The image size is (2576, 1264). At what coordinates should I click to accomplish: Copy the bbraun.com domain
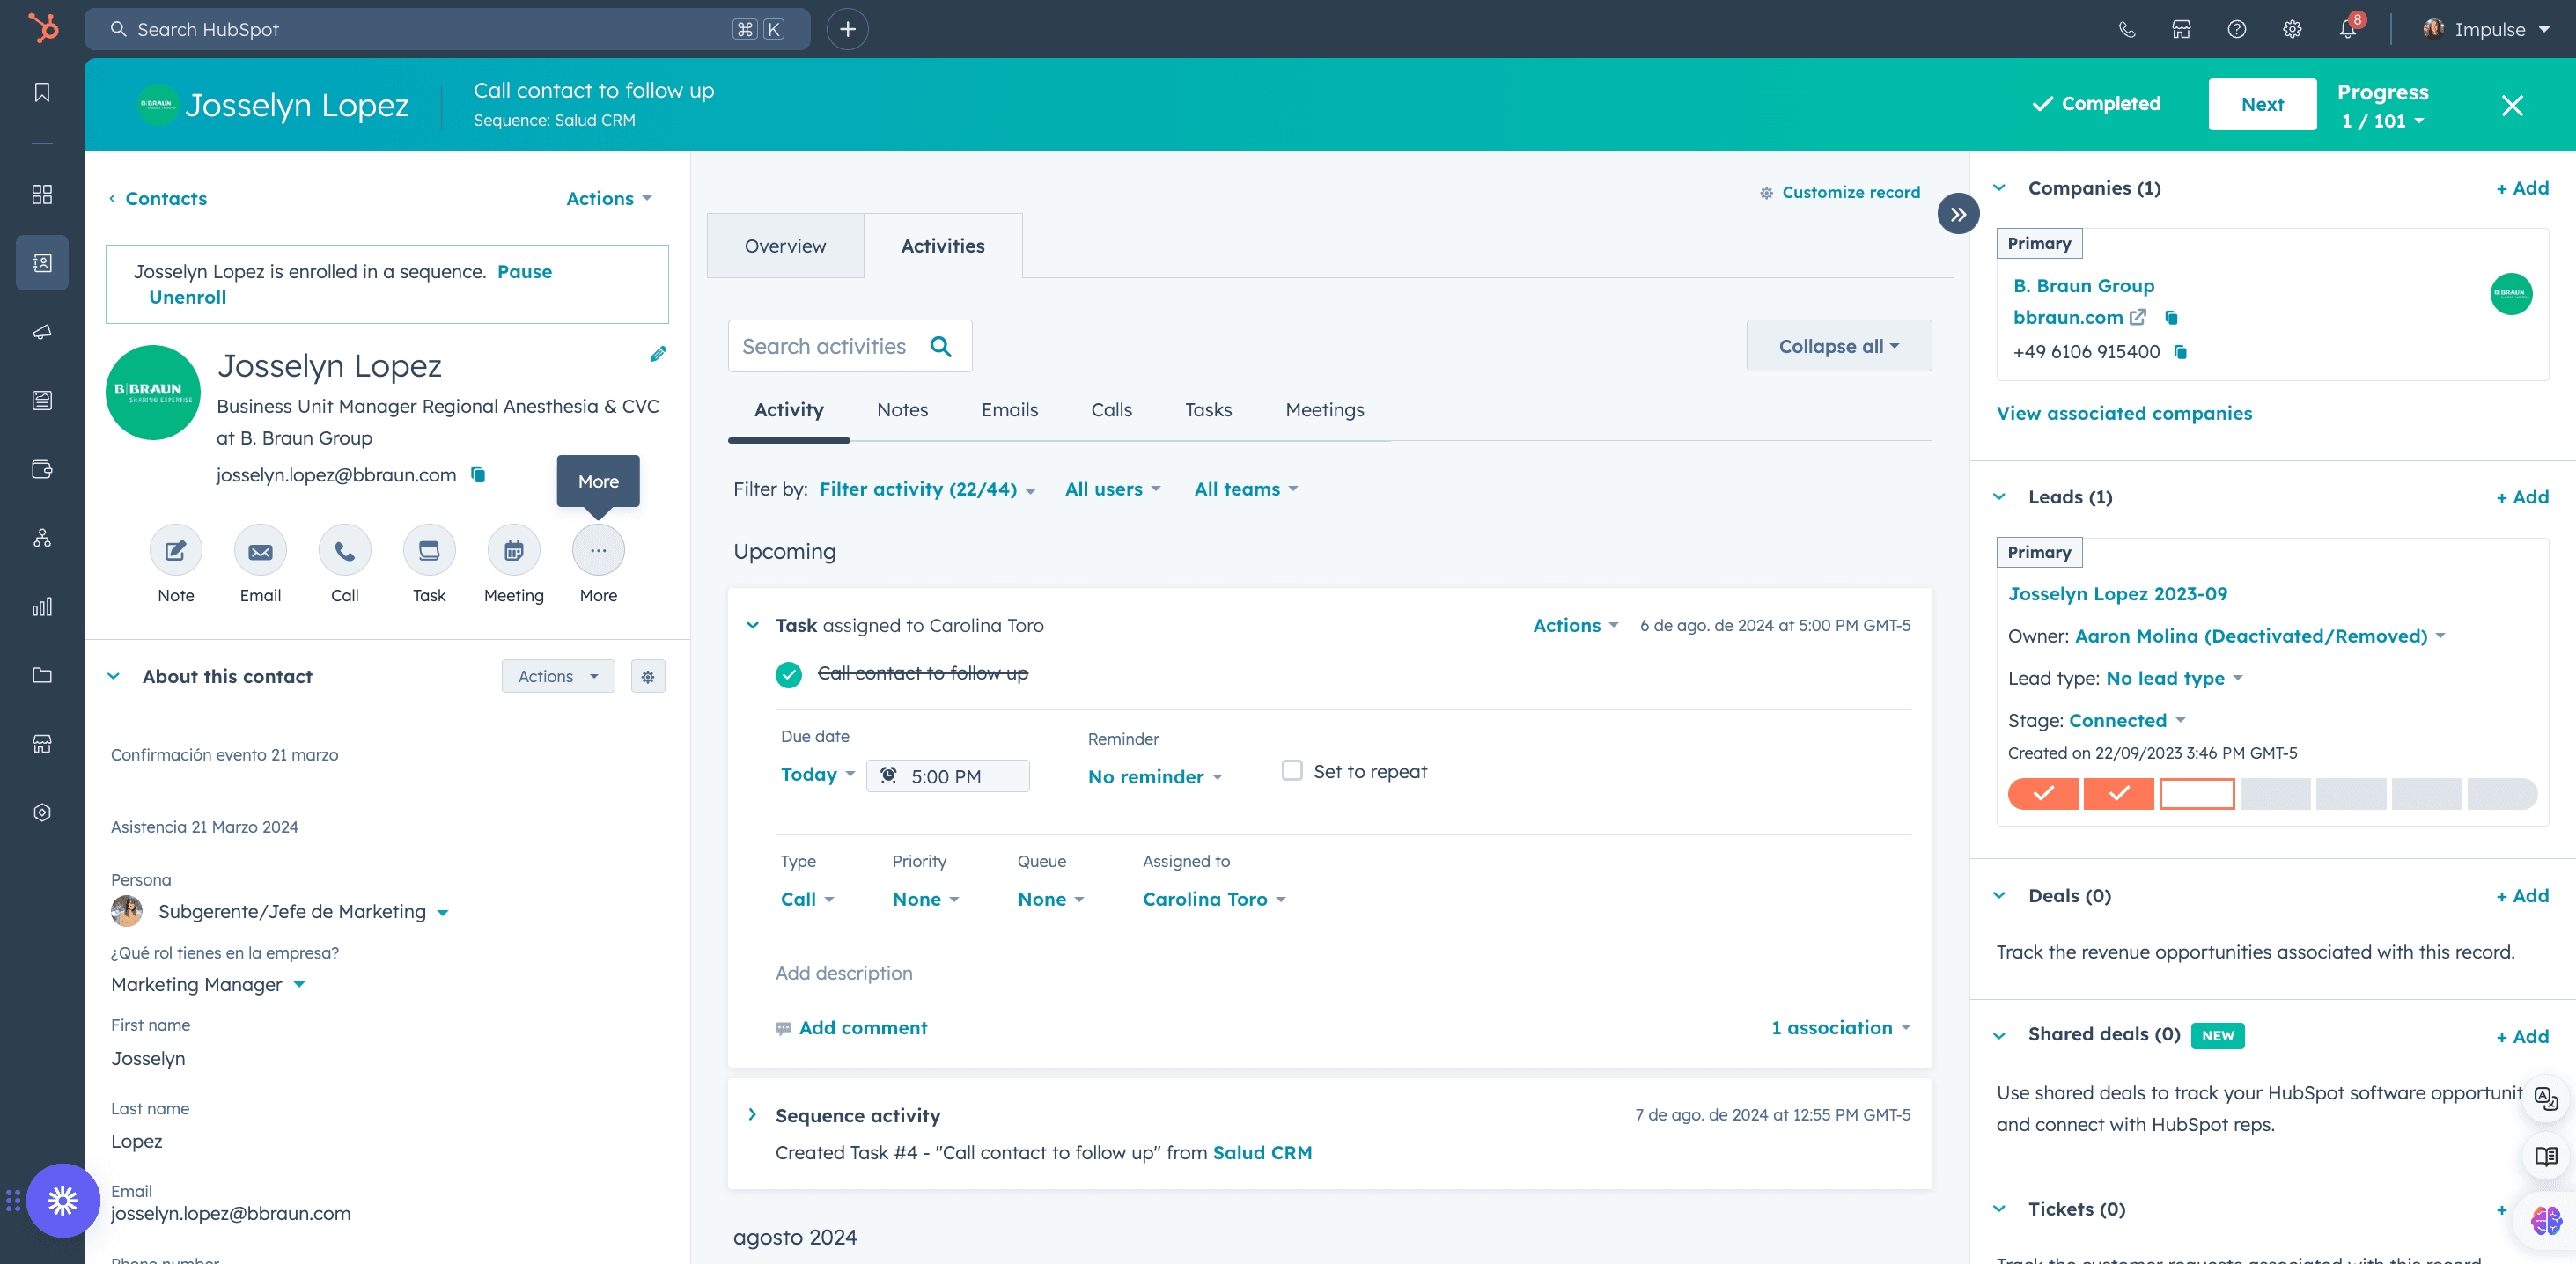2171,317
